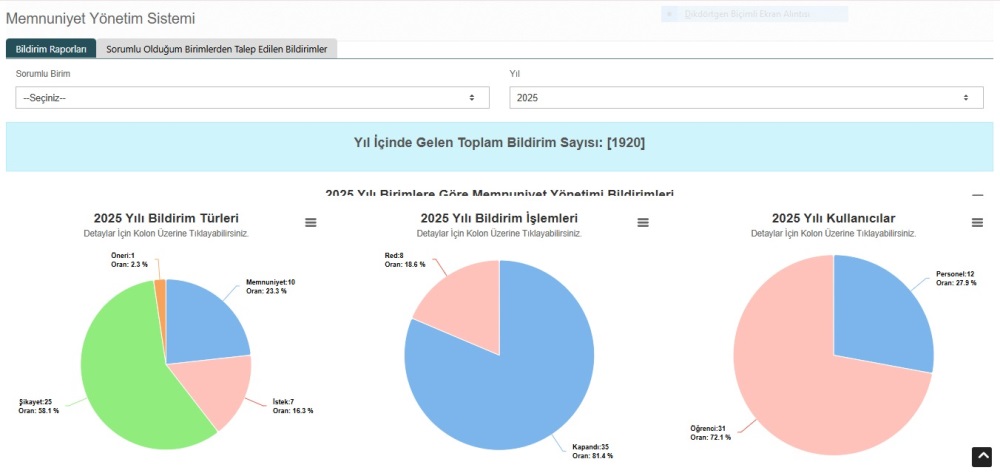The width and height of the screenshot is (1000, 473).
Task: Open chart menu for 2025 Yılı Bildirim İşlemleri
Action: pyautogui.click(x=643, y=222)
